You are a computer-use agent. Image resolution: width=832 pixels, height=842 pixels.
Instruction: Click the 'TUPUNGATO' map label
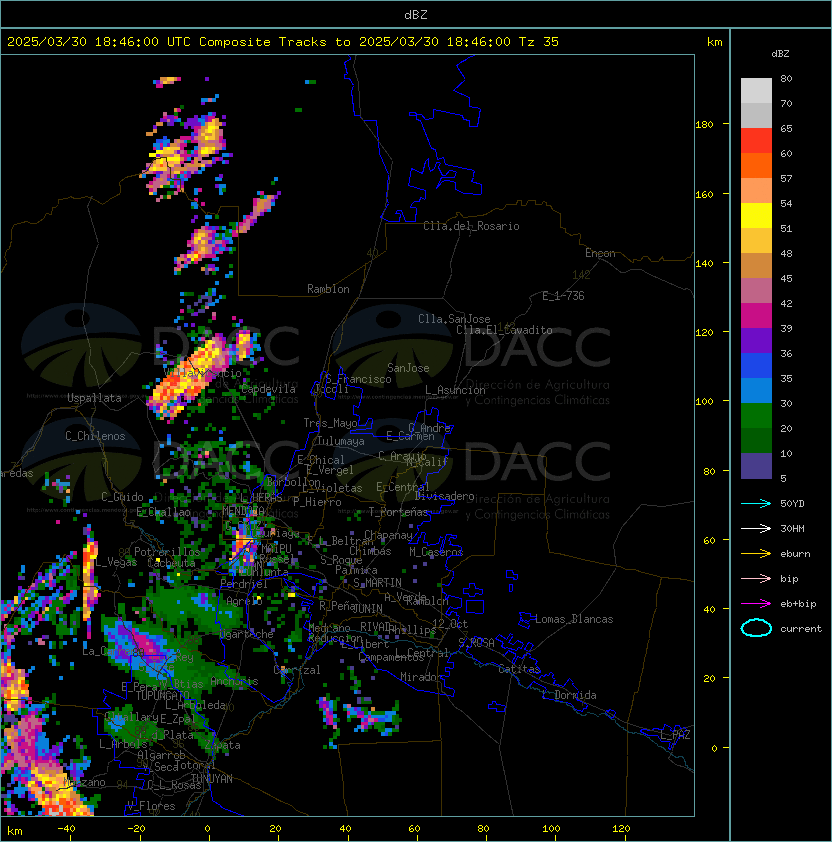pyautogui.click(x=163, y=696)
